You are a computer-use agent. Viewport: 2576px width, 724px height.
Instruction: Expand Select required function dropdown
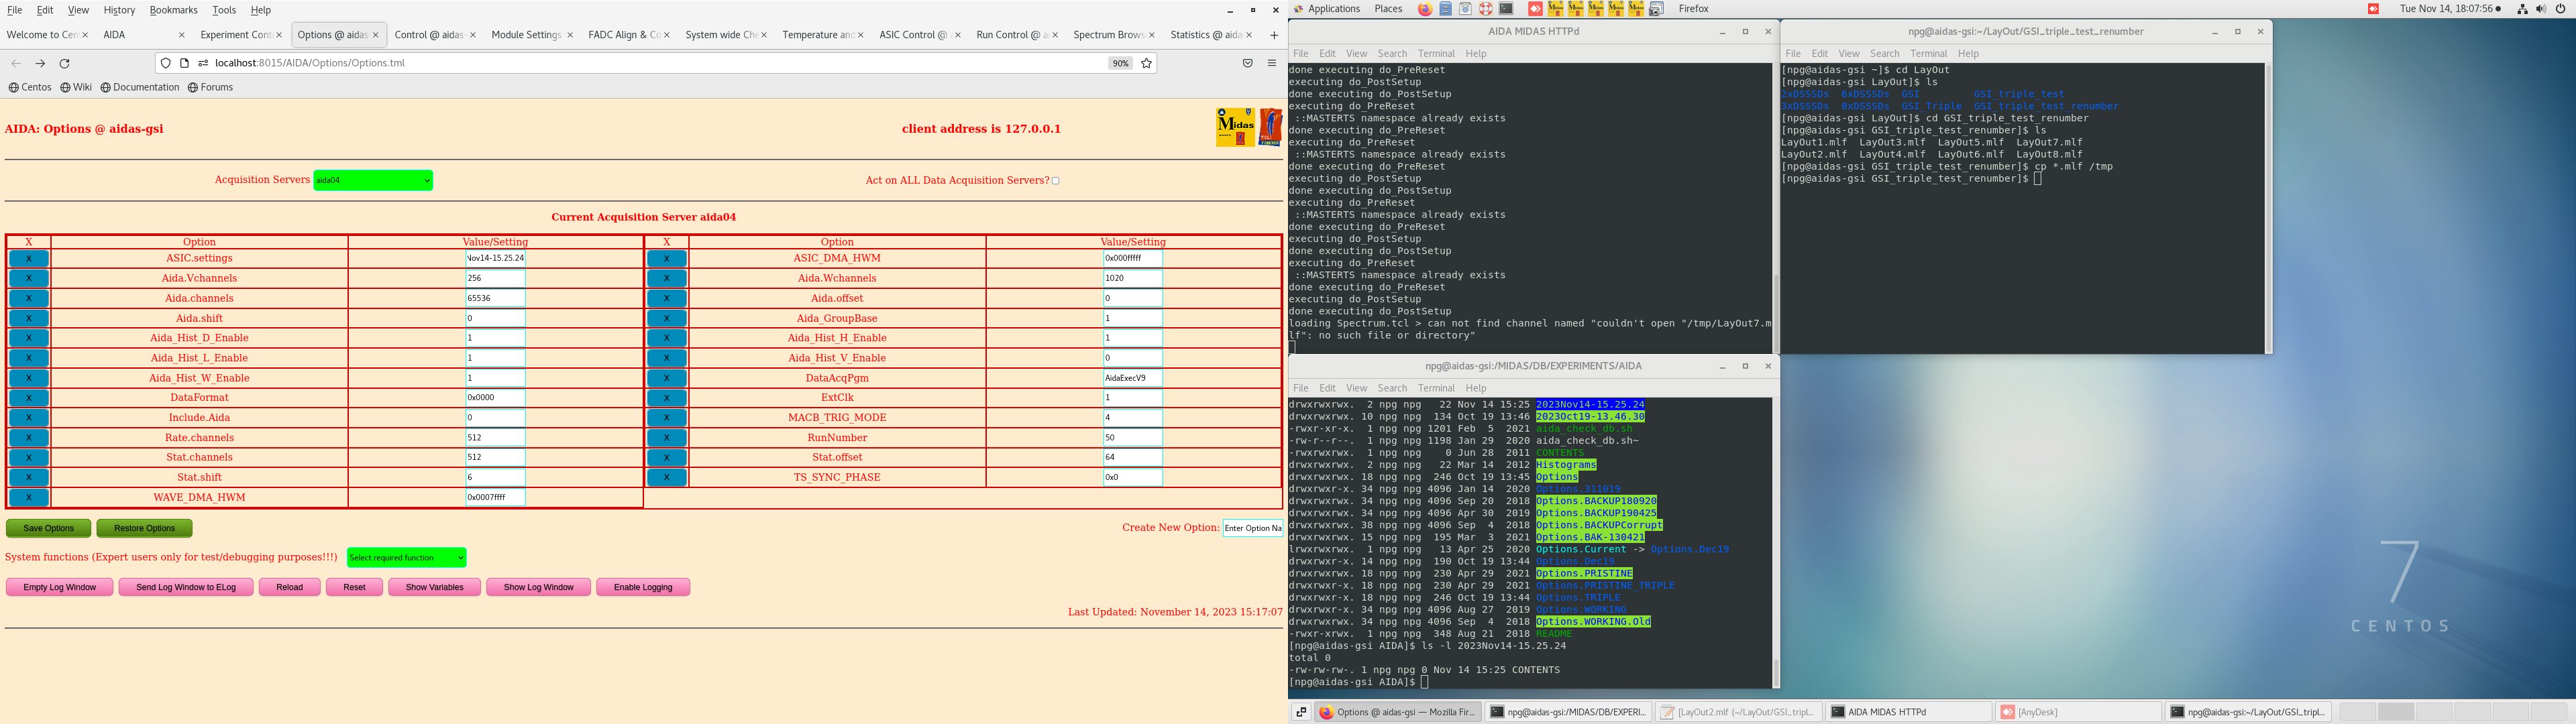point(406,558)
